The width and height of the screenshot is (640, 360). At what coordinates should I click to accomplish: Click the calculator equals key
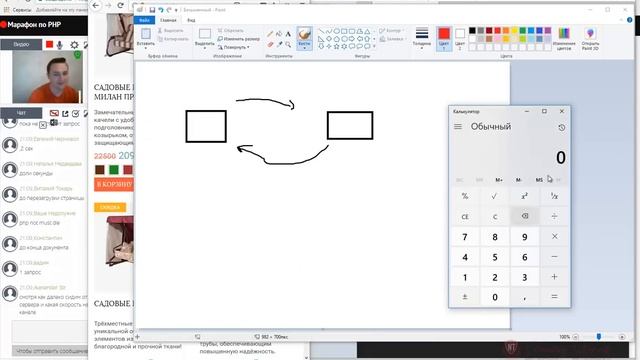pos(554,297)
